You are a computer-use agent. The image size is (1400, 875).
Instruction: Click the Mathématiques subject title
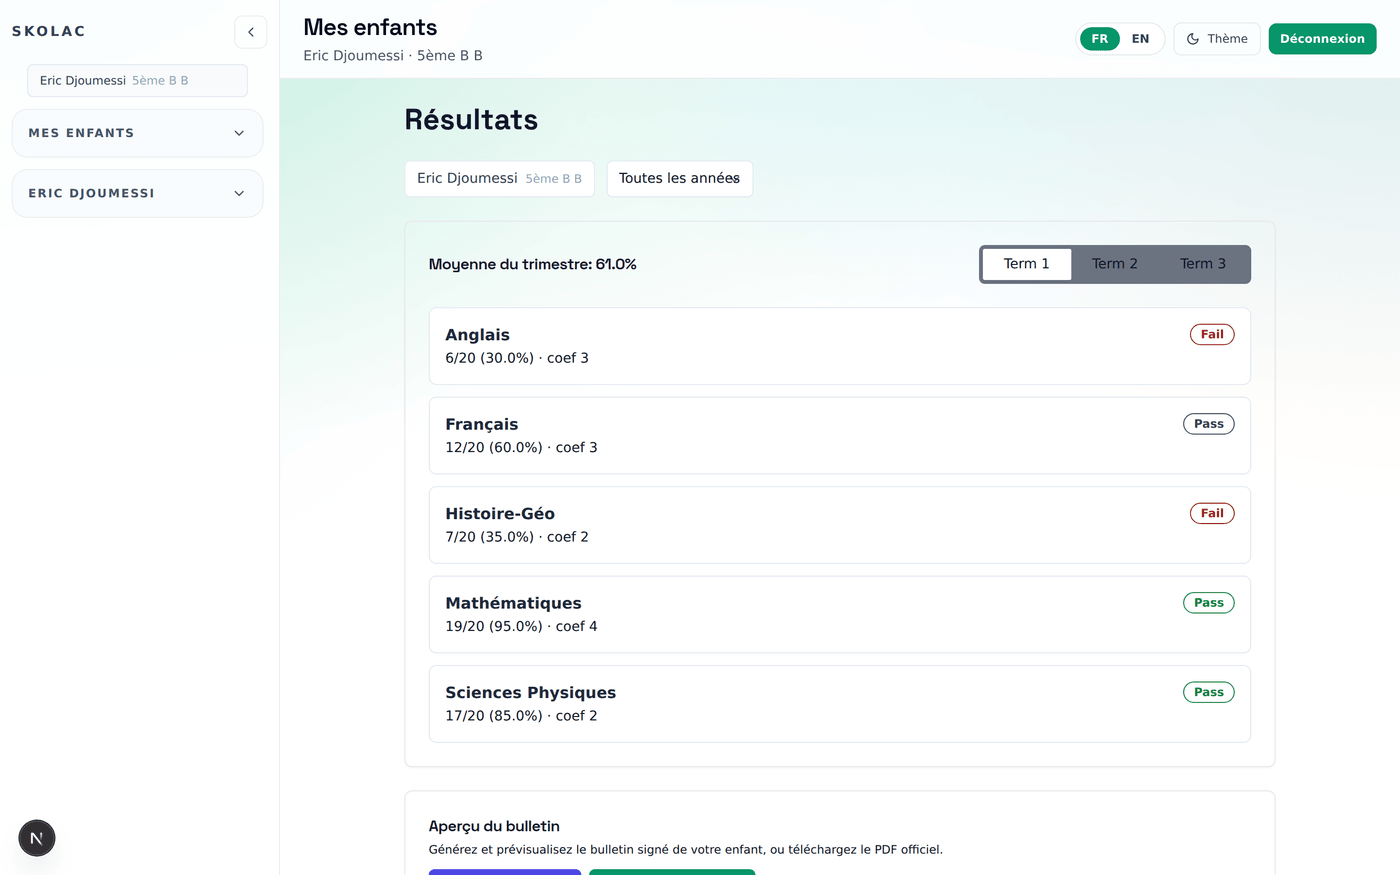coord(513,603)
